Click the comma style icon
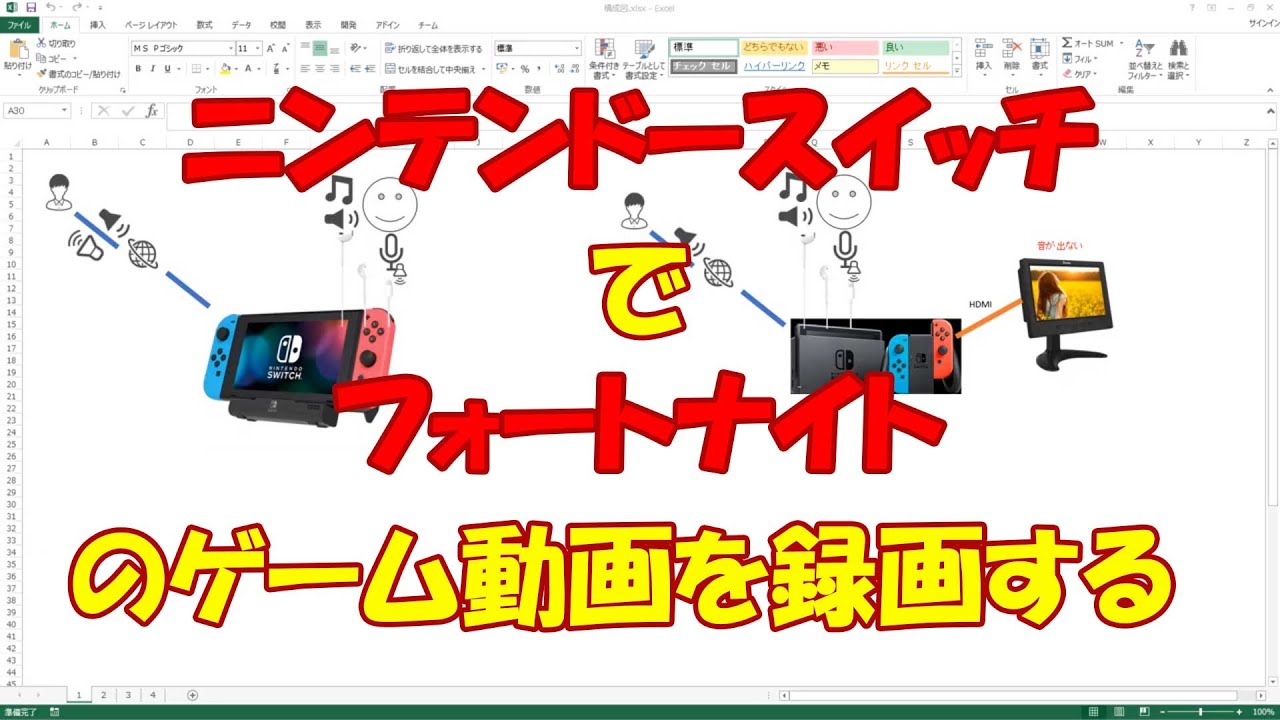1280x720 pixels. (x=539, y=69)
